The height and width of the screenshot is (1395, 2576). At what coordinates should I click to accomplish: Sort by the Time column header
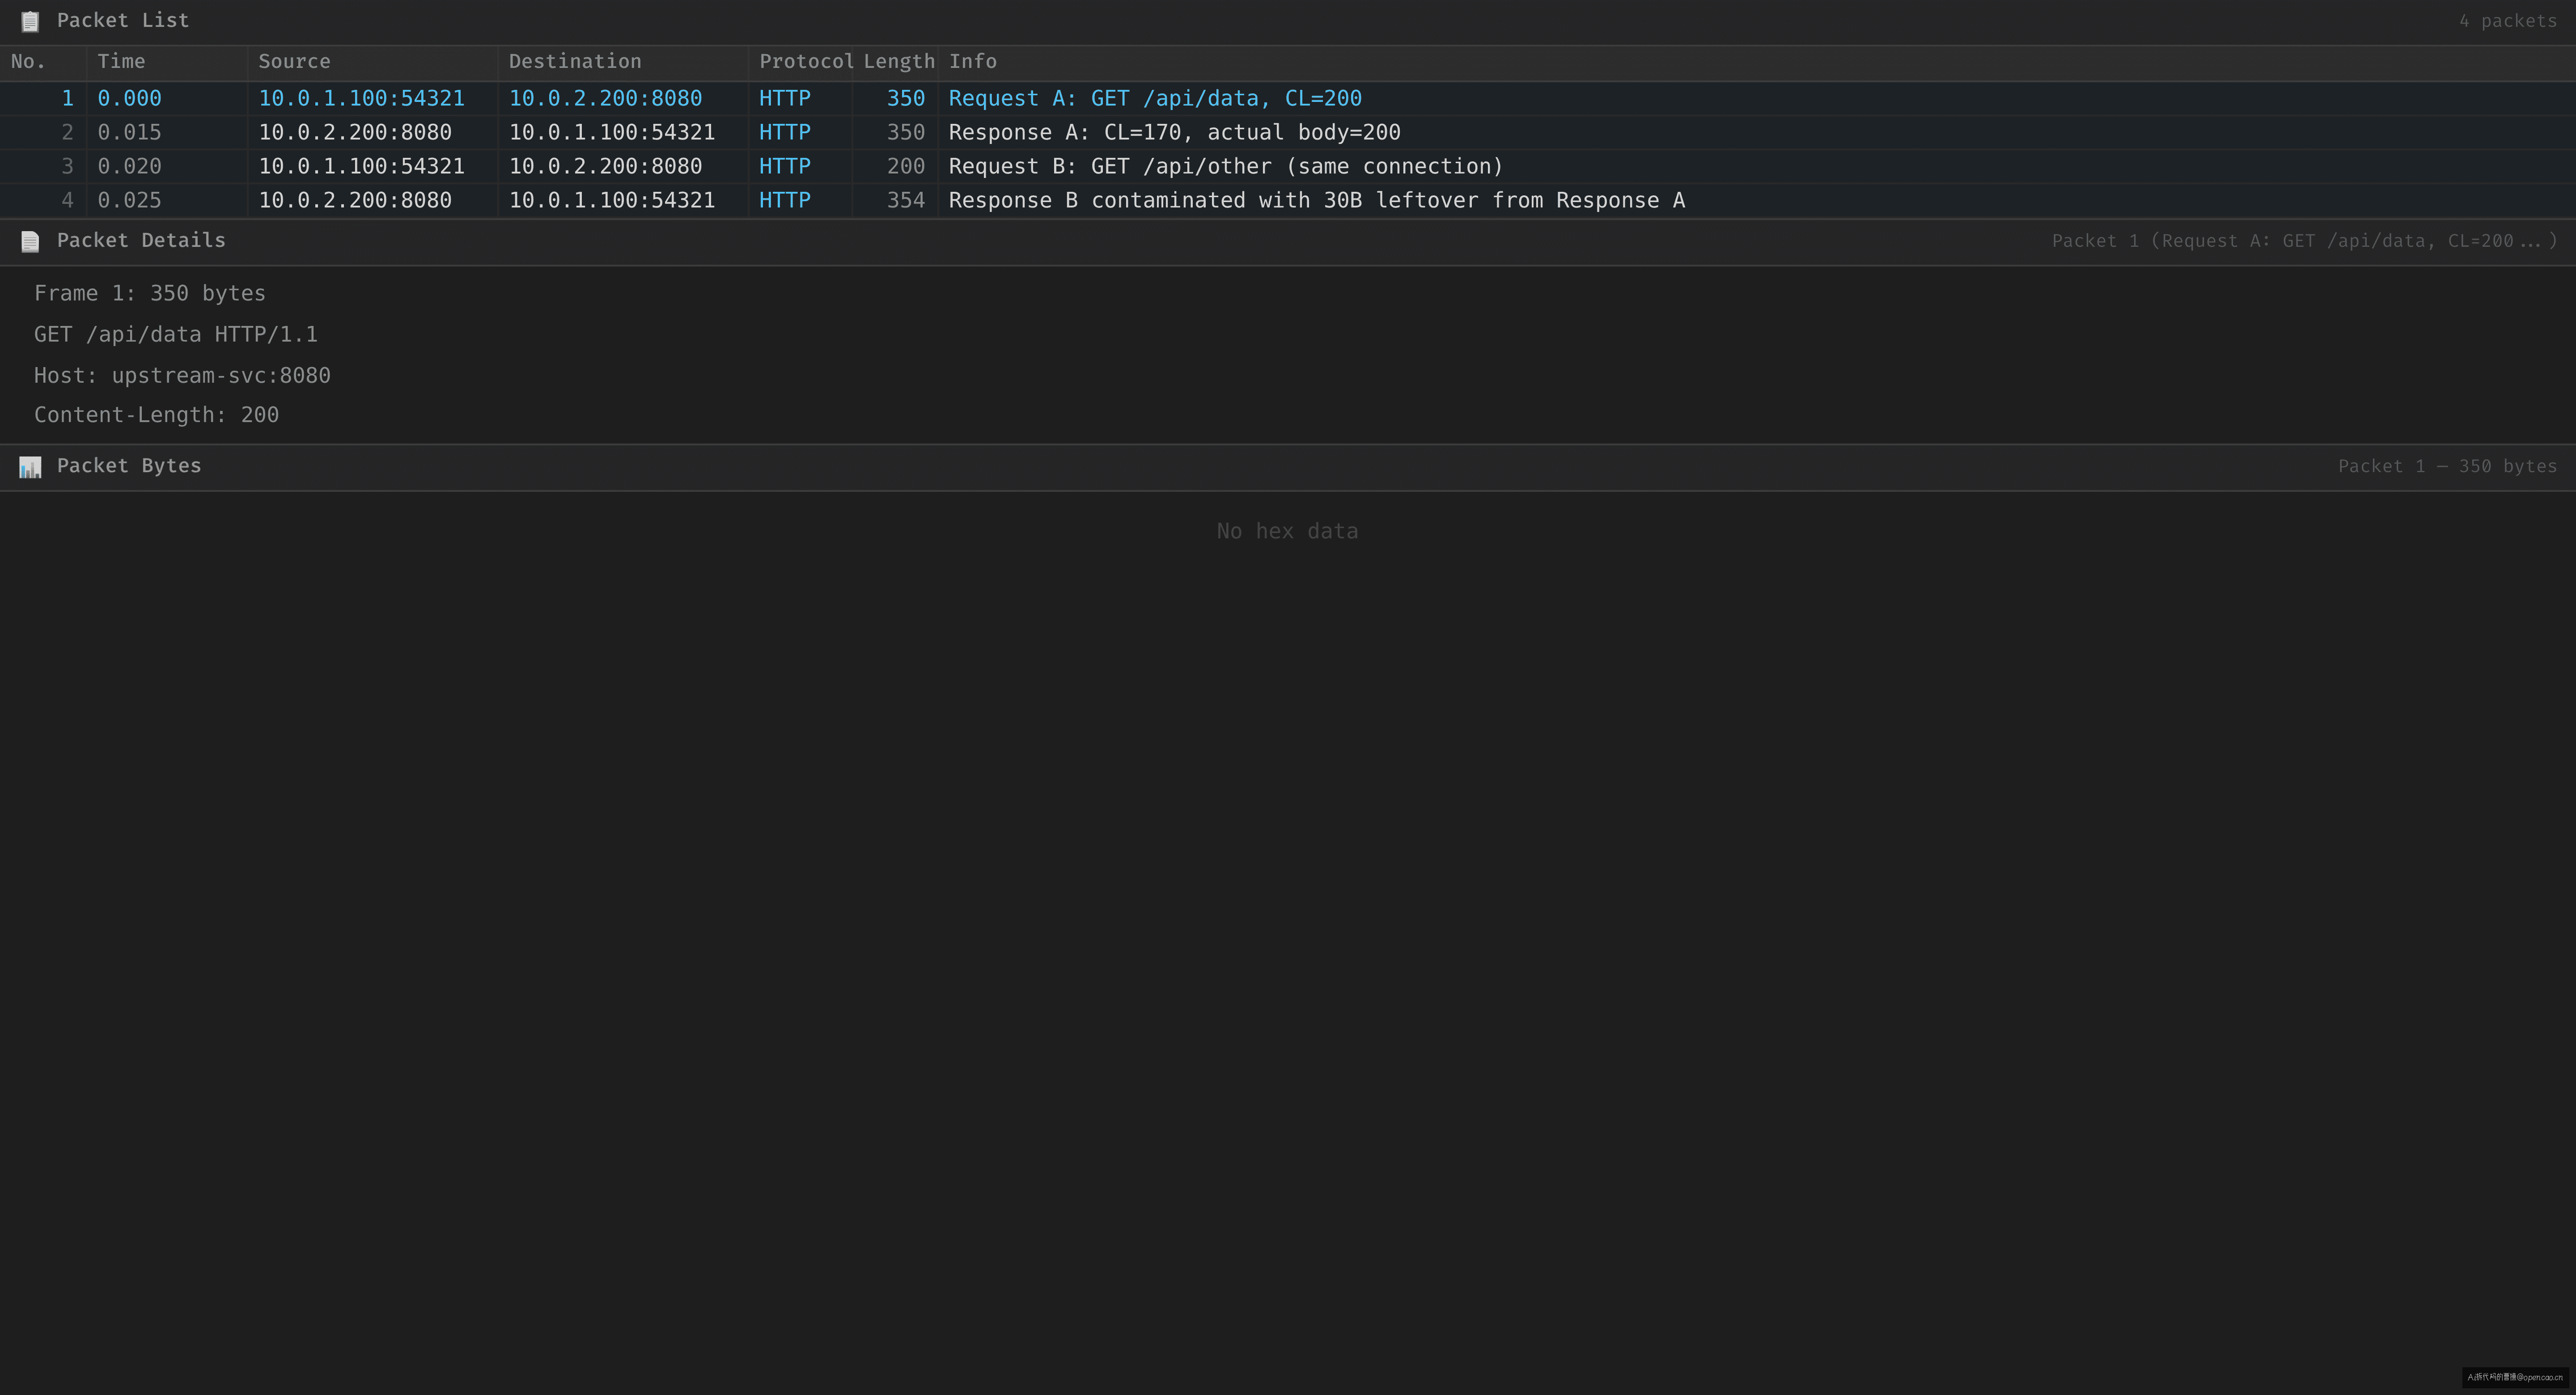point(167,62)
